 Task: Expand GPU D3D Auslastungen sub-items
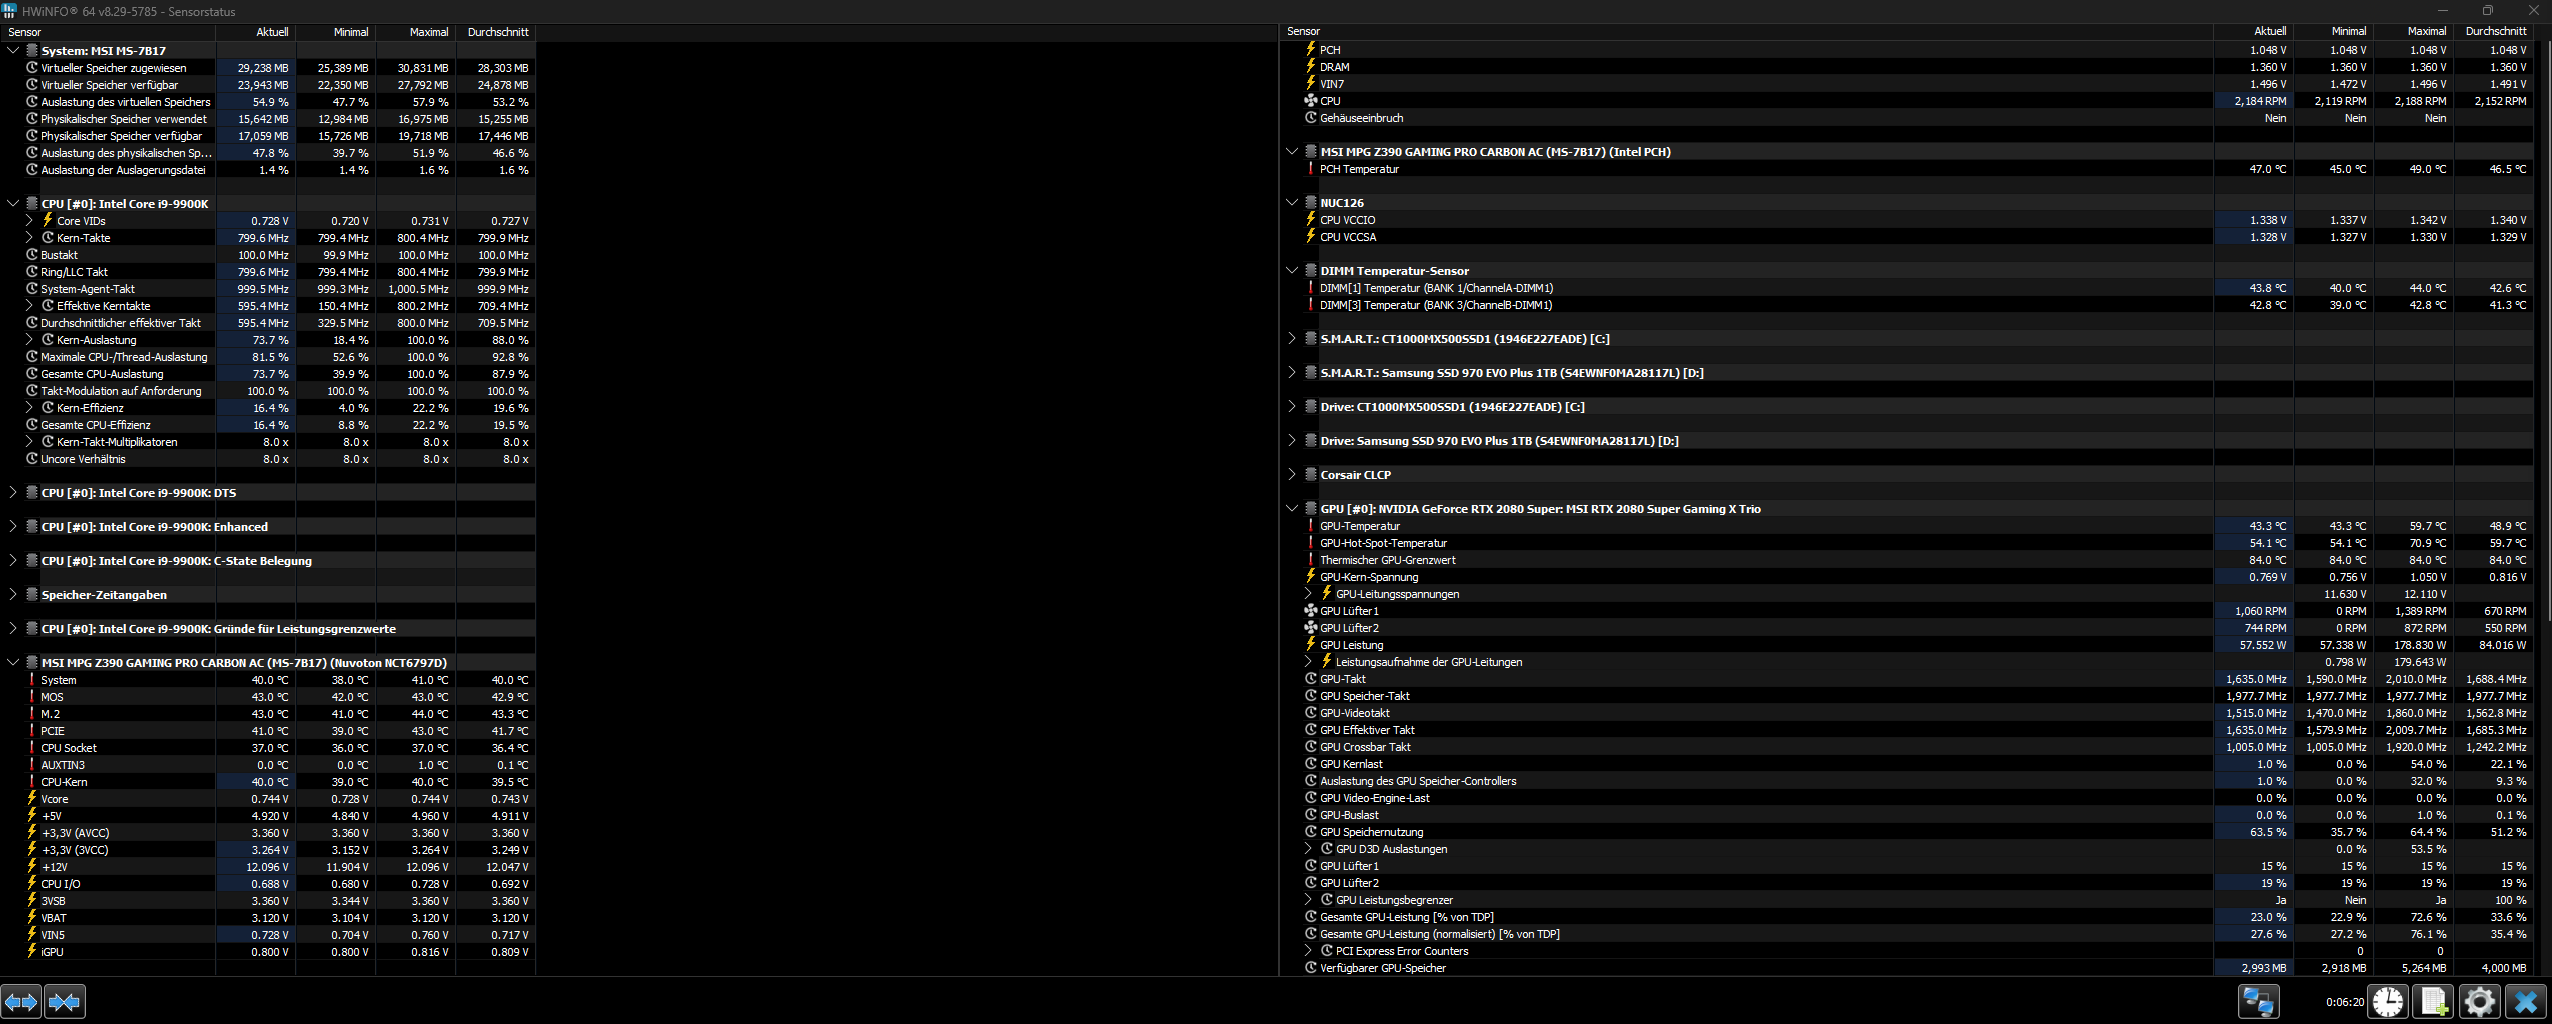(x=1308, y=848)
